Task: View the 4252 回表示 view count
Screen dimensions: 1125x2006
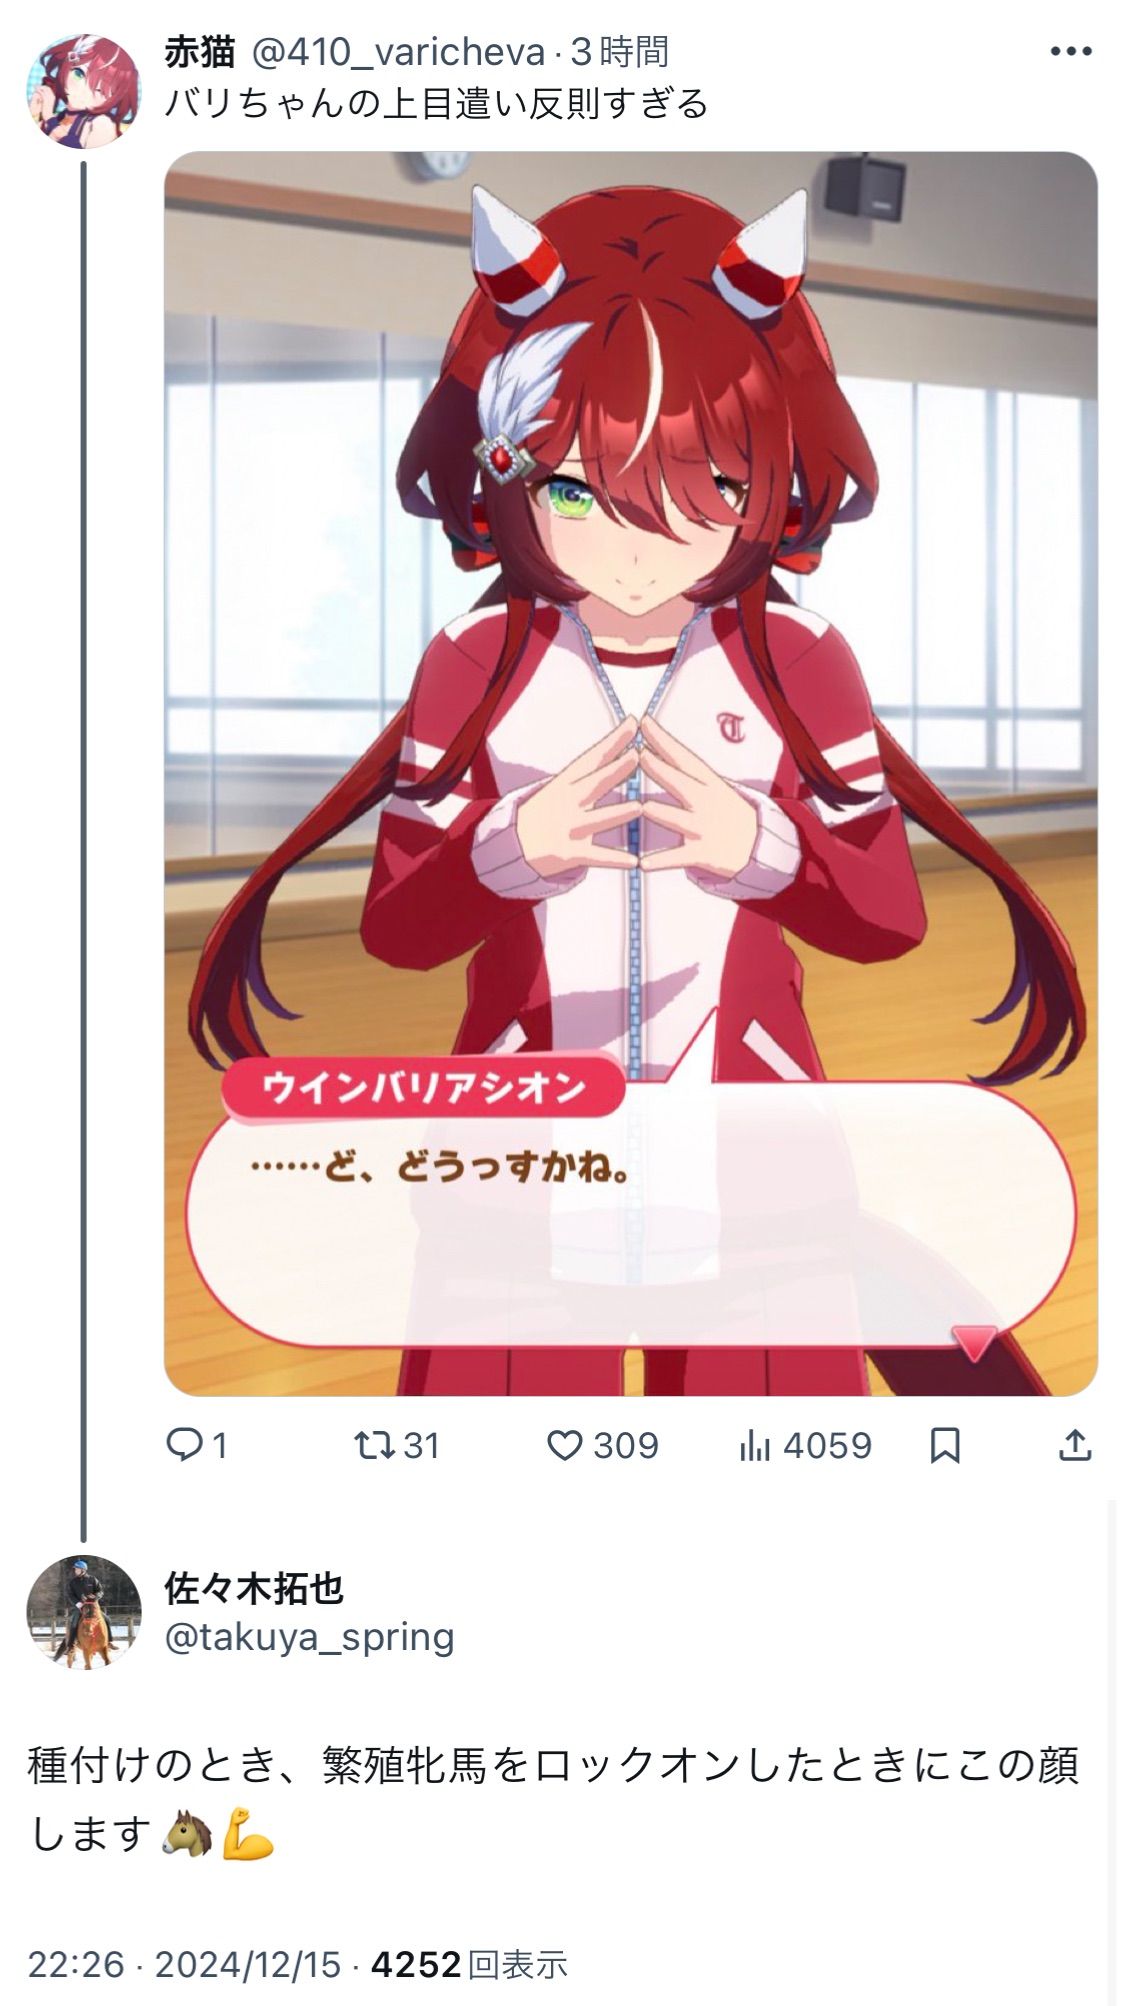Action: coord(469,1964)
